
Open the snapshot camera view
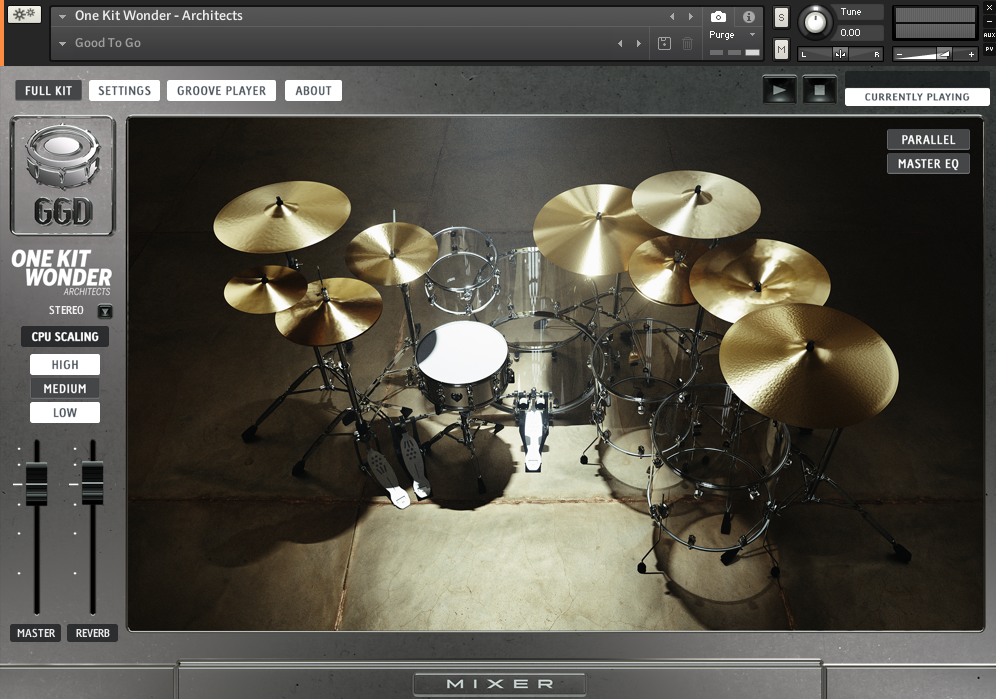pos(718,17)
